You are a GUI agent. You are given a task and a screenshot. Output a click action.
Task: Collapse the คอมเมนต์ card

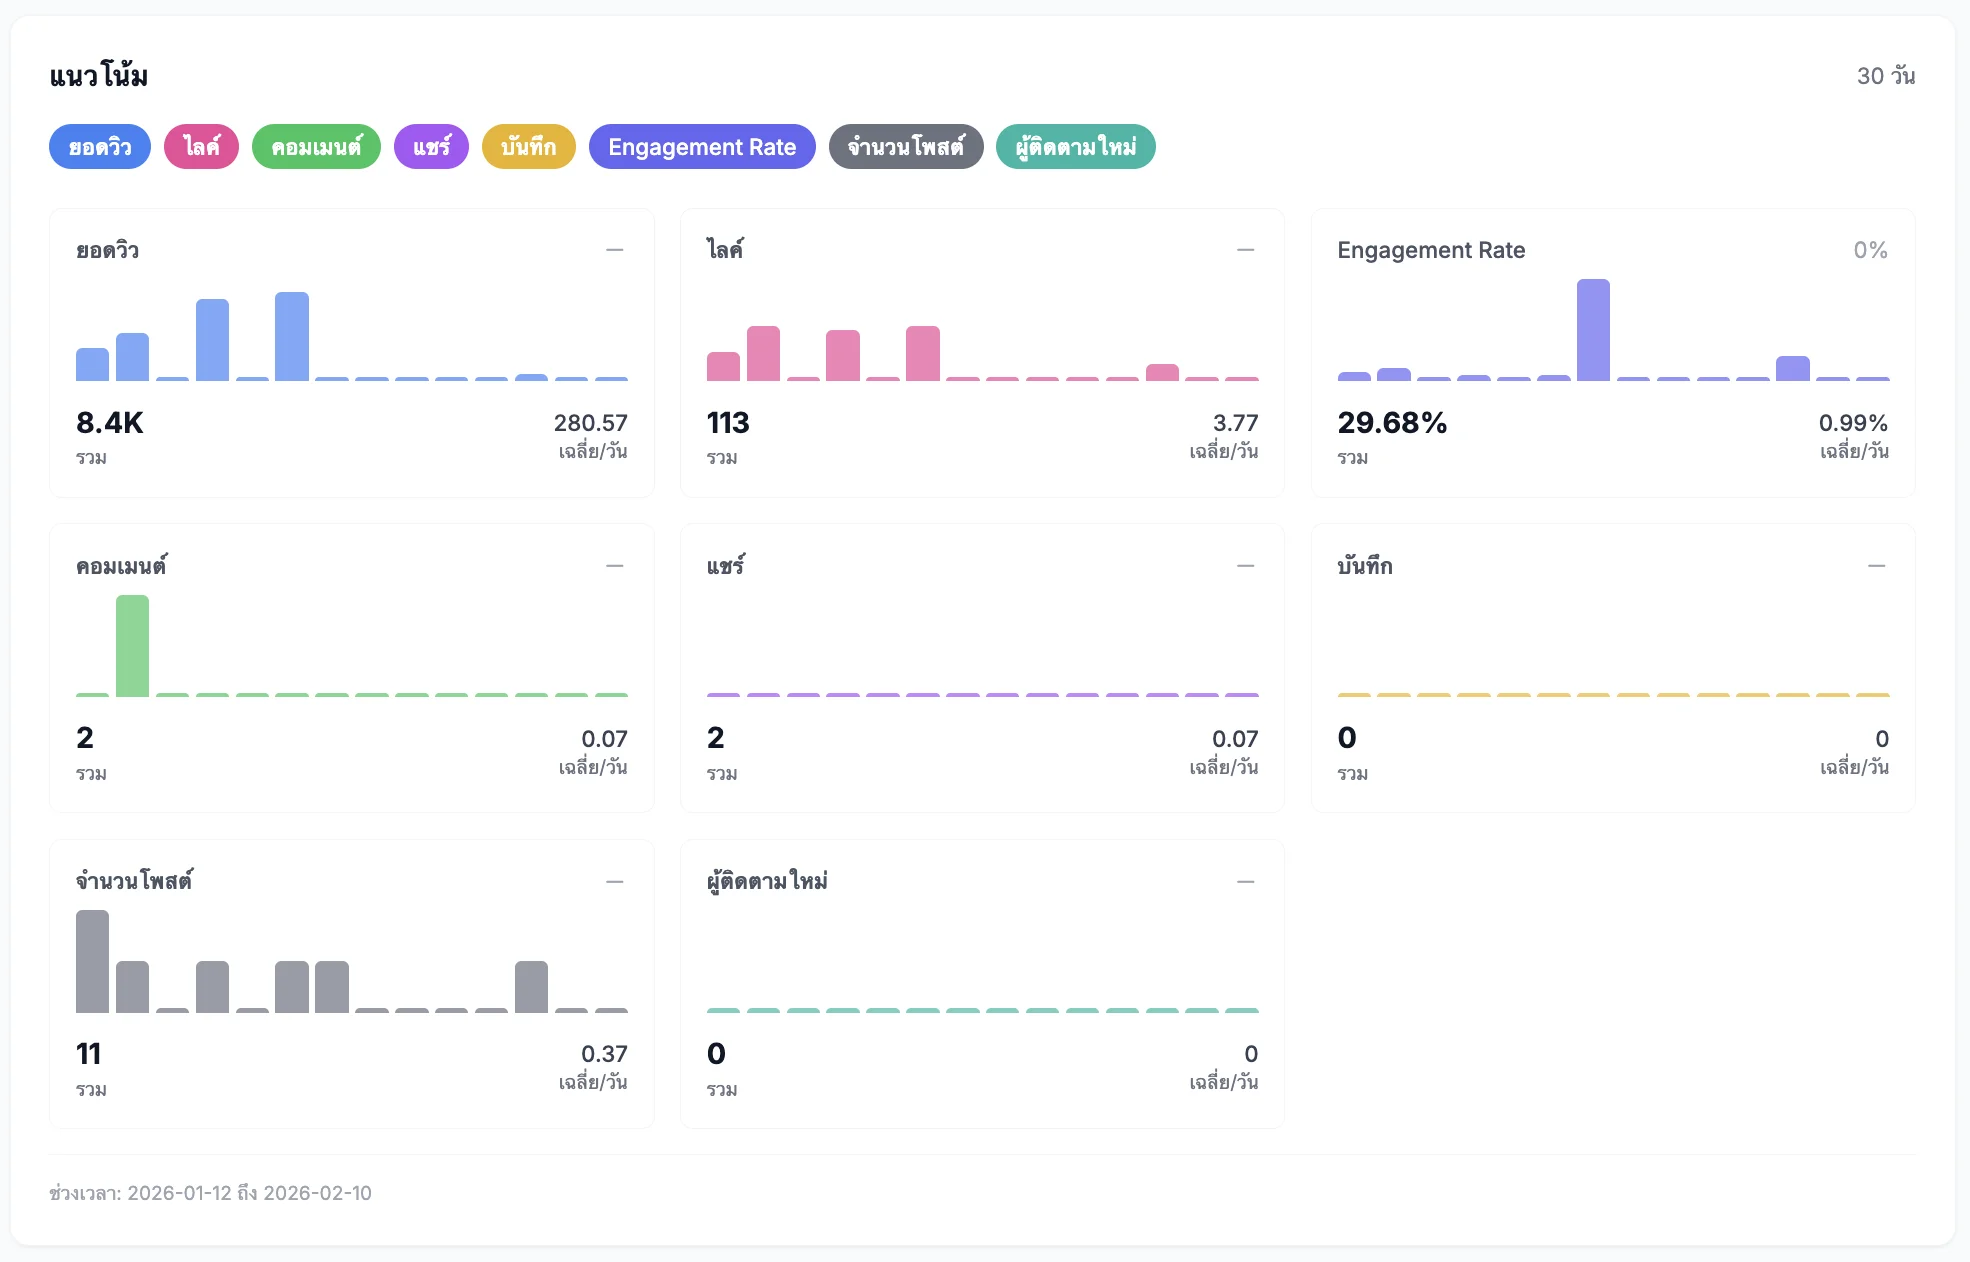616,565
